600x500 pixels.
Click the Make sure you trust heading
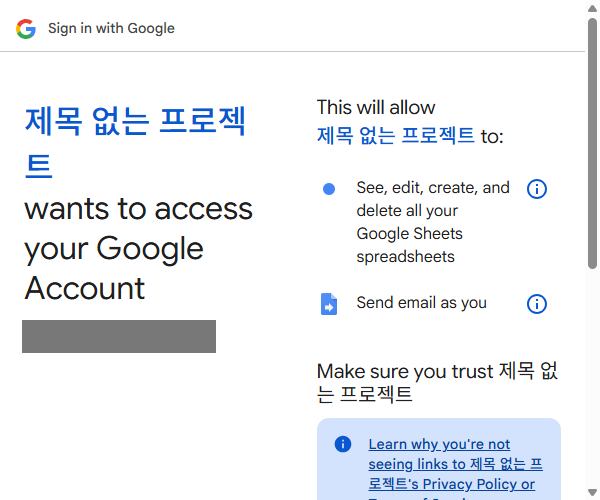click(x=437, y=383)
